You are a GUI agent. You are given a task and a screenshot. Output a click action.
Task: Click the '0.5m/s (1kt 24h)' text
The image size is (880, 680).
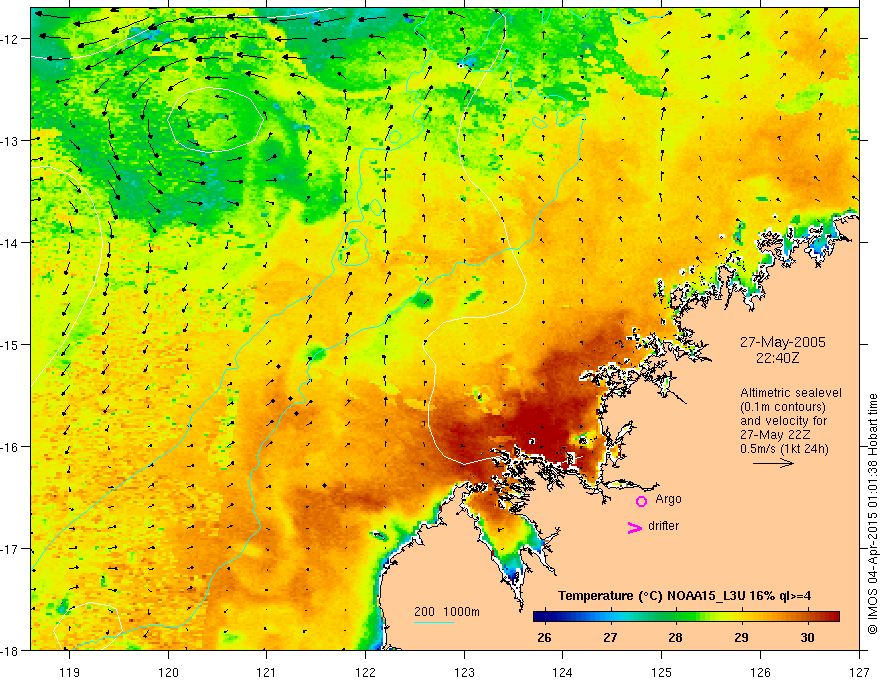pos(784,449)
